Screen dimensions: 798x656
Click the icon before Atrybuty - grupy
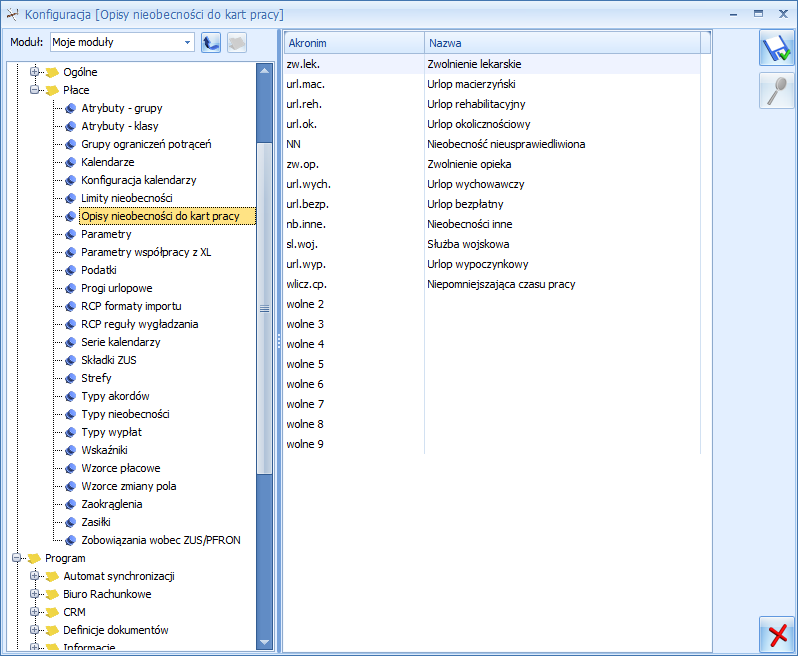click(x=71, y=108)
